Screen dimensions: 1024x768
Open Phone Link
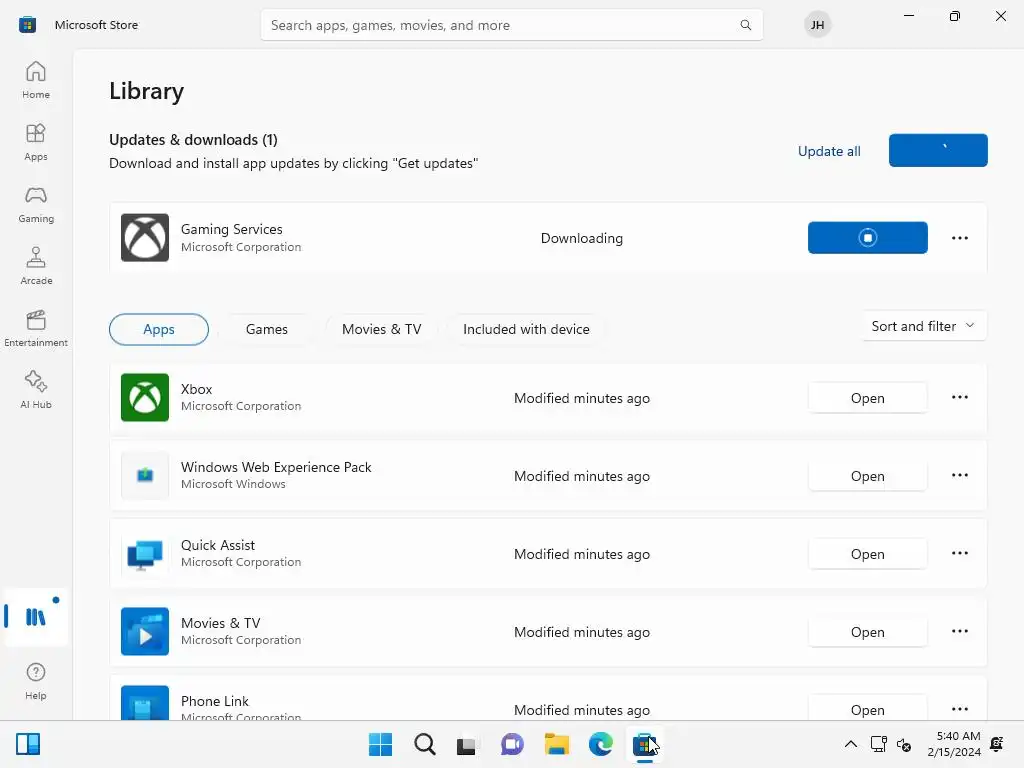pos(867,708)
